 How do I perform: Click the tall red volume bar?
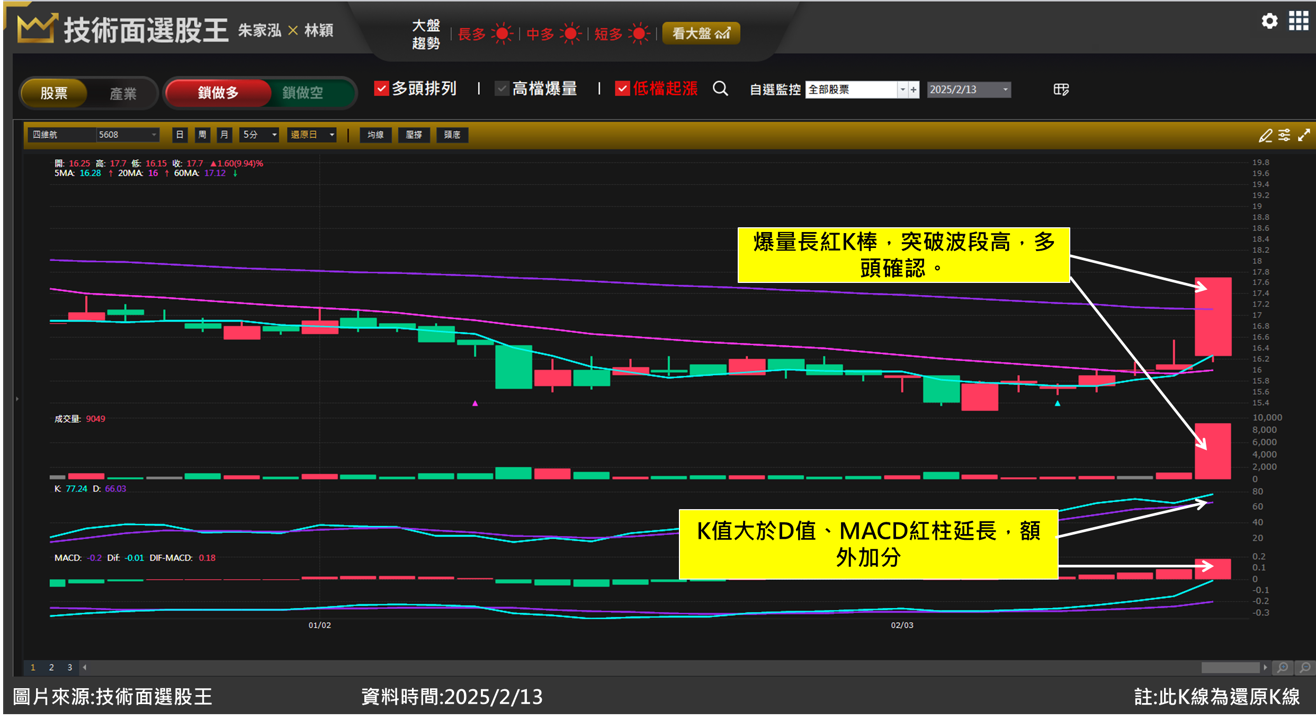click(1212, 451)
